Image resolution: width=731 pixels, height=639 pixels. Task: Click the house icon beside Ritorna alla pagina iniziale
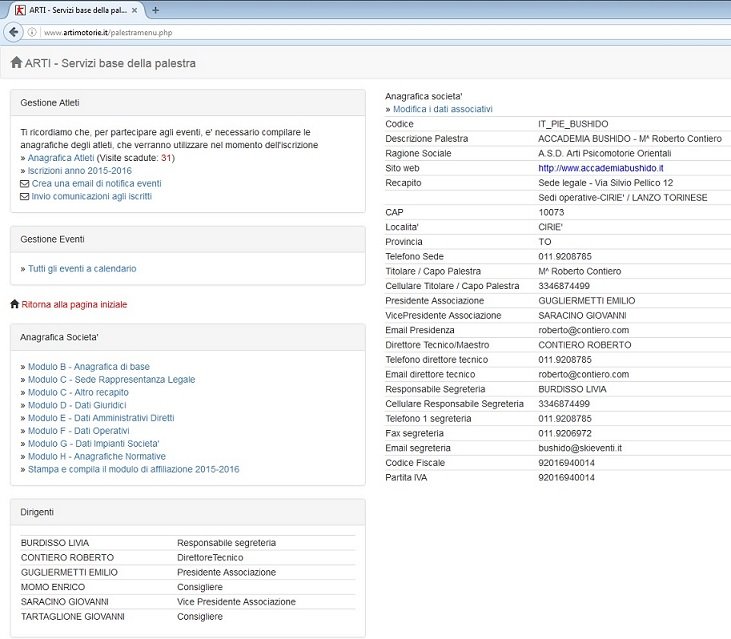coord(14,304)
